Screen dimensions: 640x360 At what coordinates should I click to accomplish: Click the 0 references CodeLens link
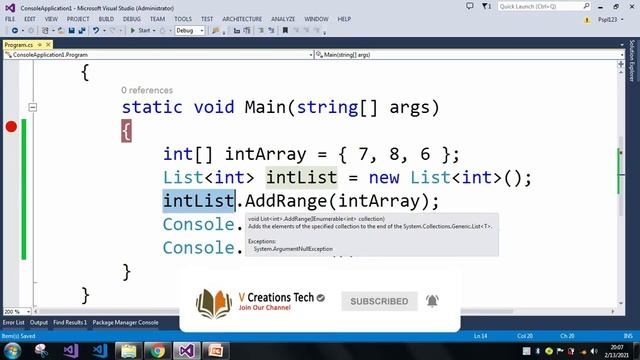point(147,90)
